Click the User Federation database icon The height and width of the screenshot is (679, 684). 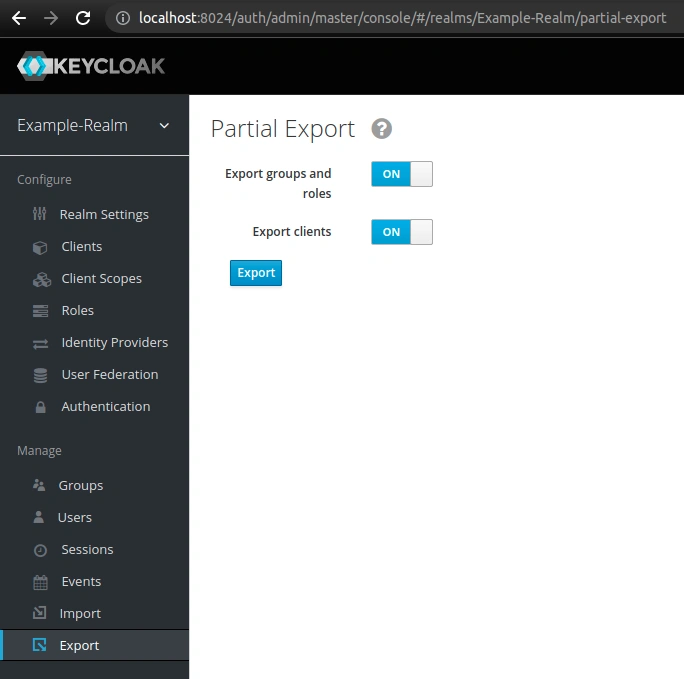coord(40,375)
